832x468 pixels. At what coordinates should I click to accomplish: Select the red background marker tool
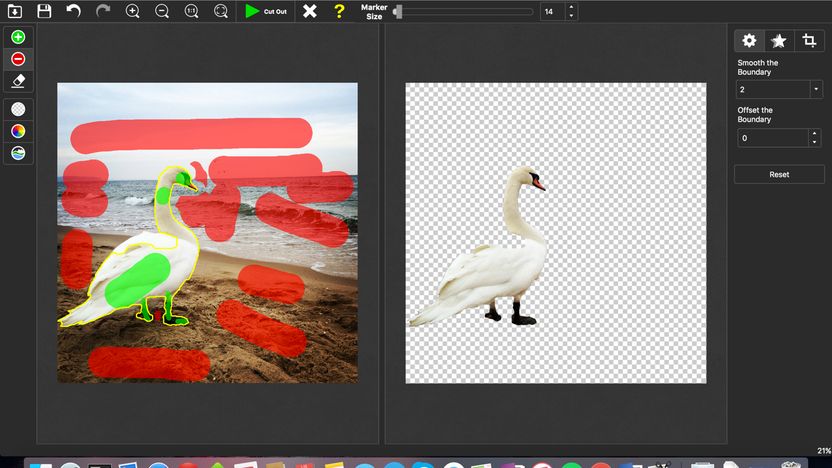tap(18, 59)
